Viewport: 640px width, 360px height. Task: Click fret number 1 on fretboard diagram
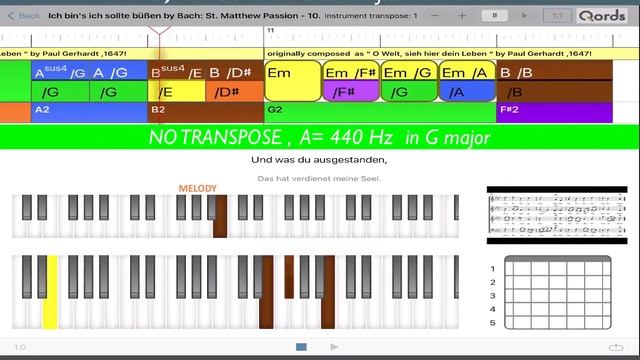pos(493,269)
